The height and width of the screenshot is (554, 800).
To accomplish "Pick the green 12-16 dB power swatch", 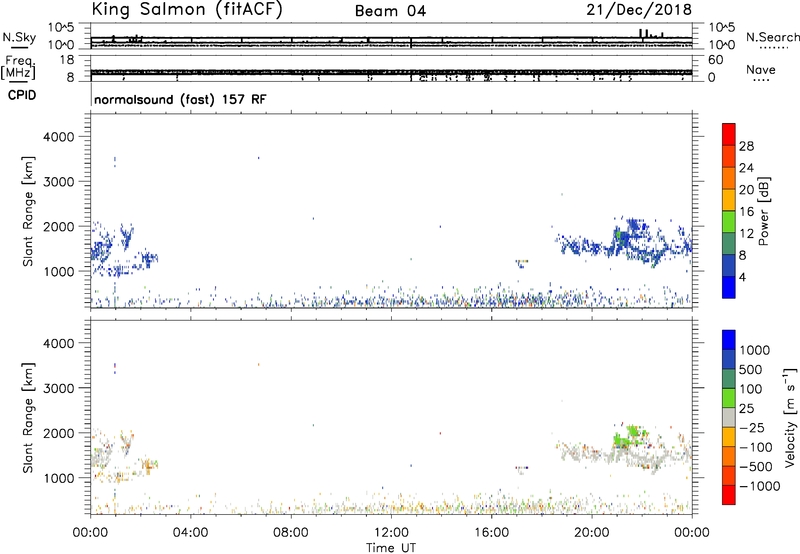I will pyautogui.click(x=729, y=222).
